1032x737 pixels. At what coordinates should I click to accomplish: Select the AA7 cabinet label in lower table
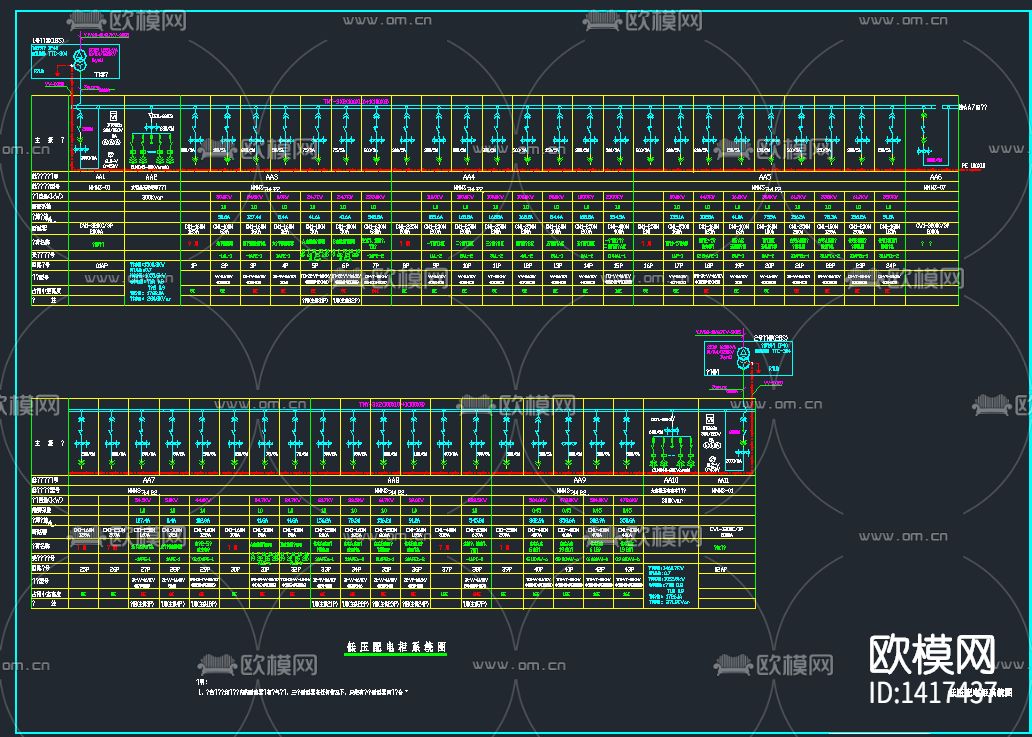coord(150,480)
